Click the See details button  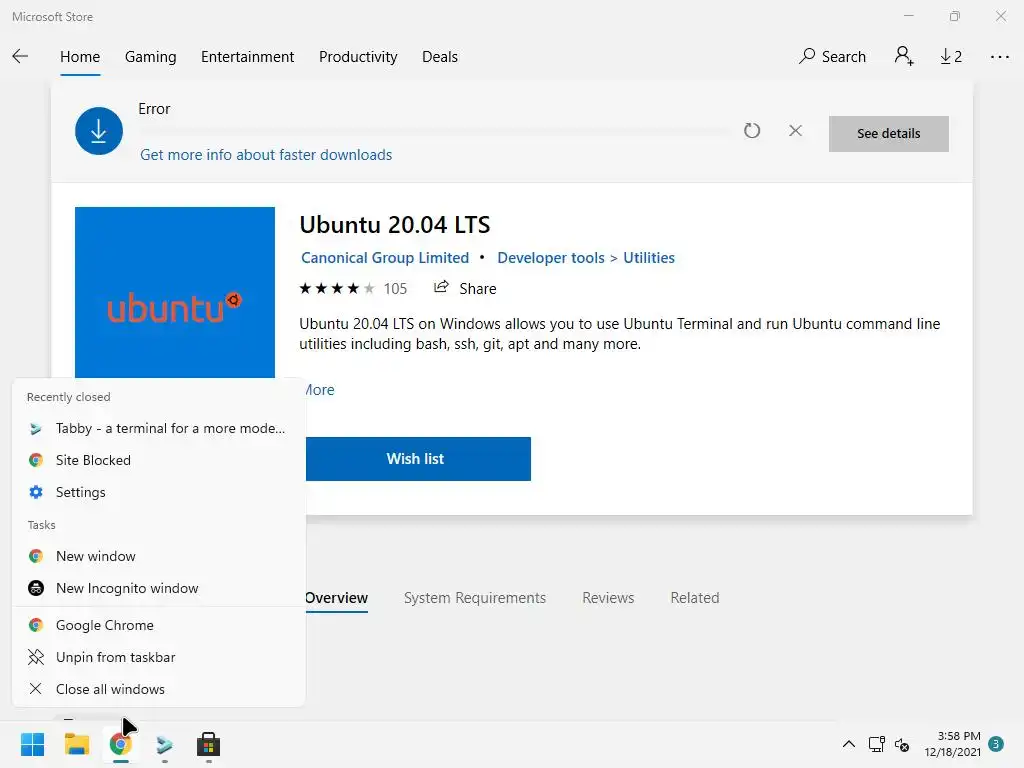[x=888, y=134]
